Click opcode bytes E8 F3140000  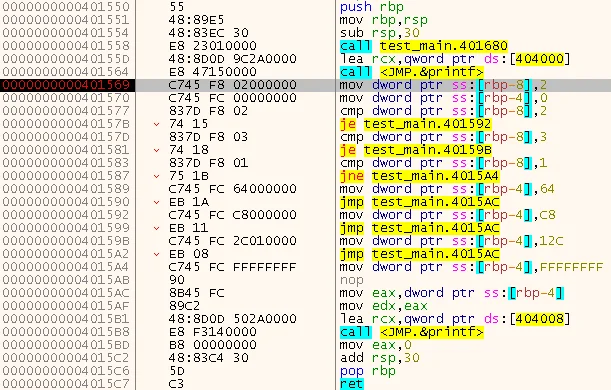[x=213, y=332]
